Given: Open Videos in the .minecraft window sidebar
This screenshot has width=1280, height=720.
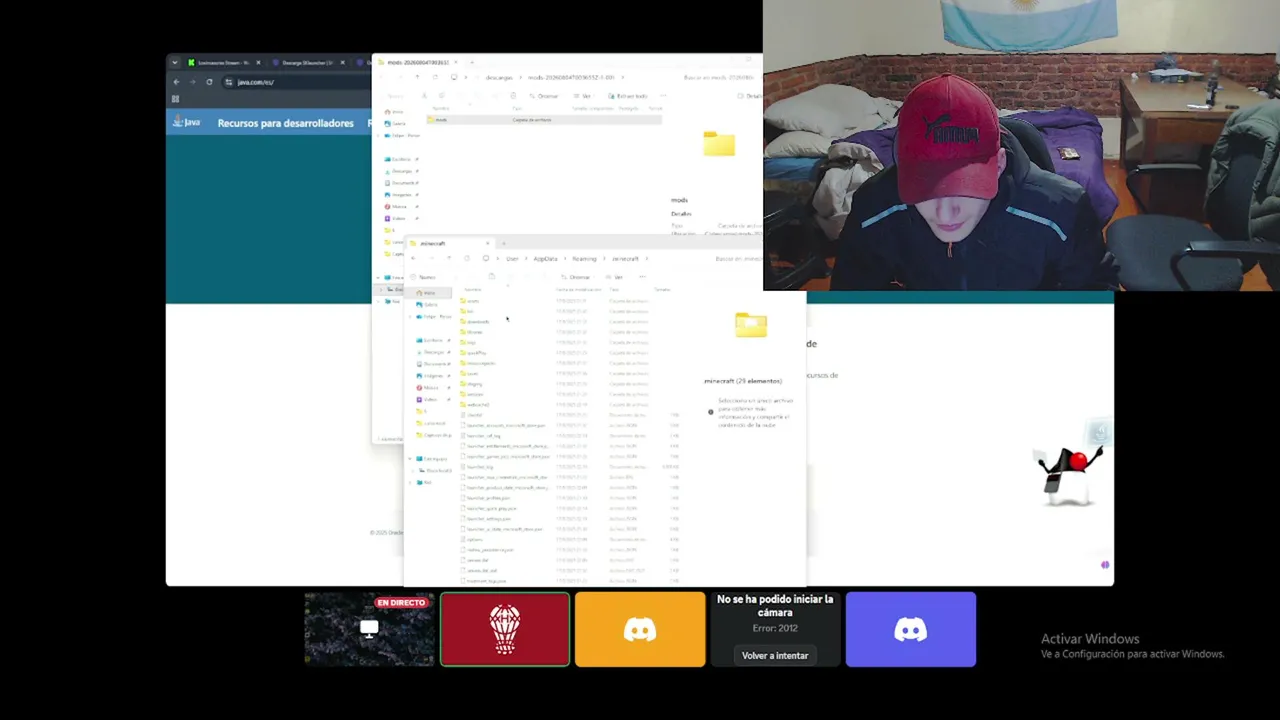Looking at the screenshot, I should point(429,400).
